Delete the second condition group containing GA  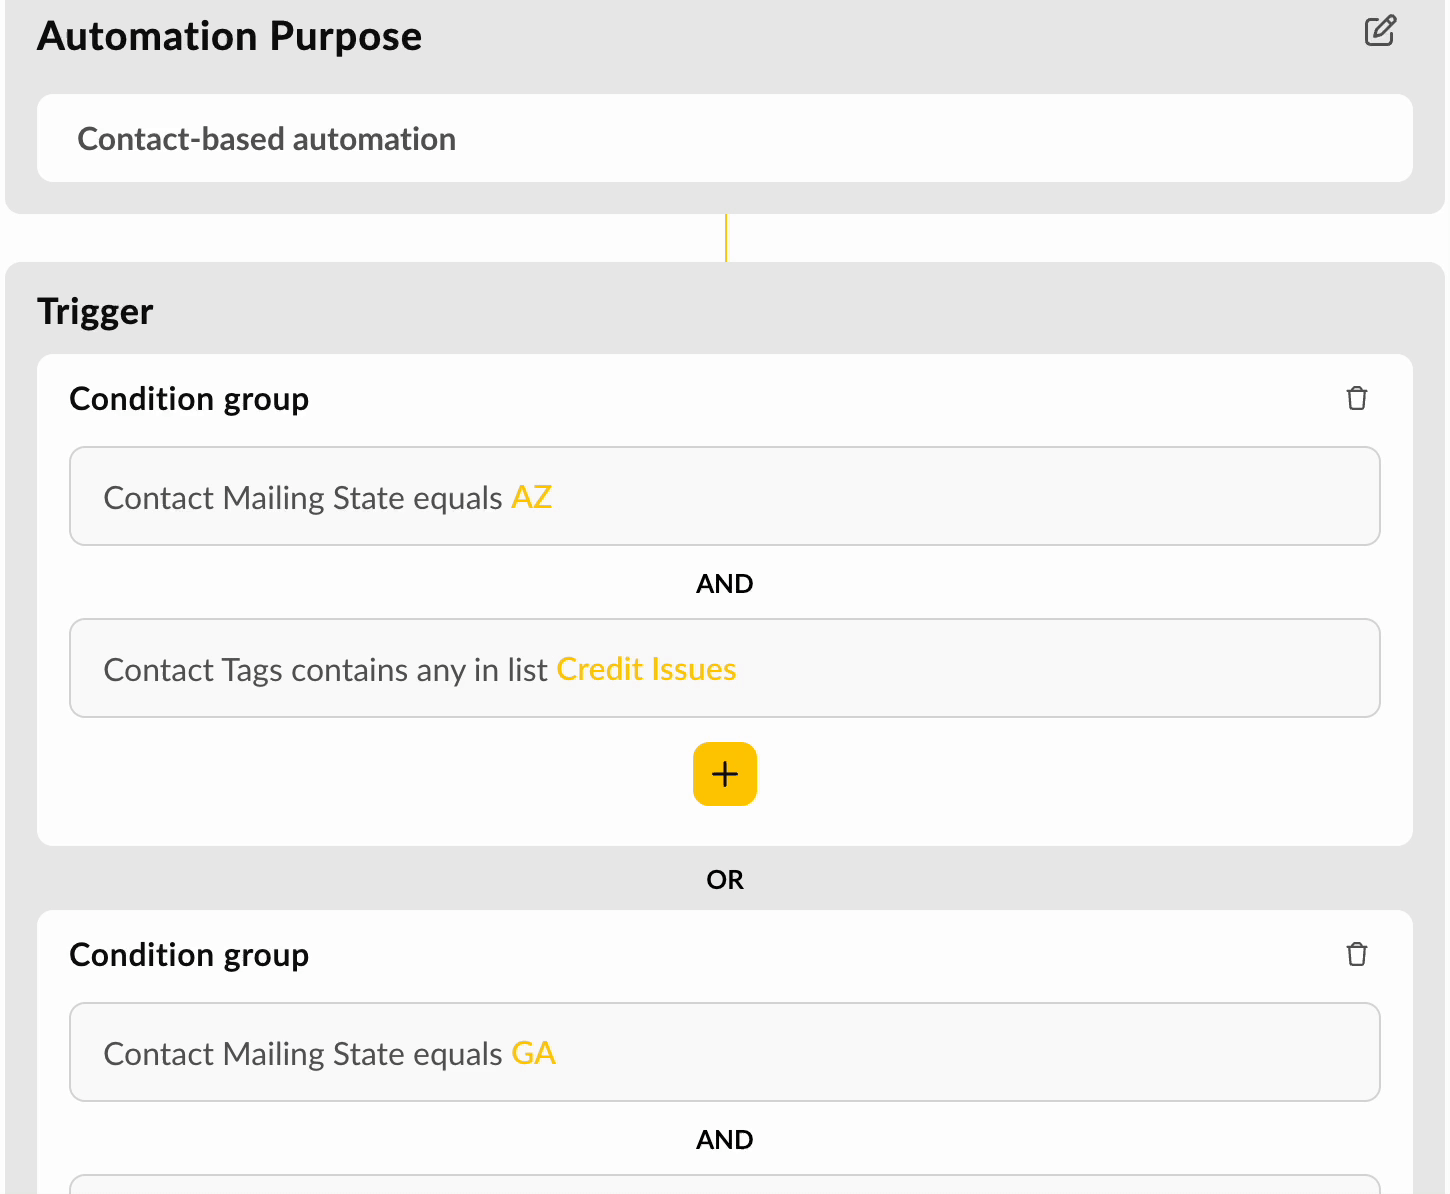(1357, 954)
